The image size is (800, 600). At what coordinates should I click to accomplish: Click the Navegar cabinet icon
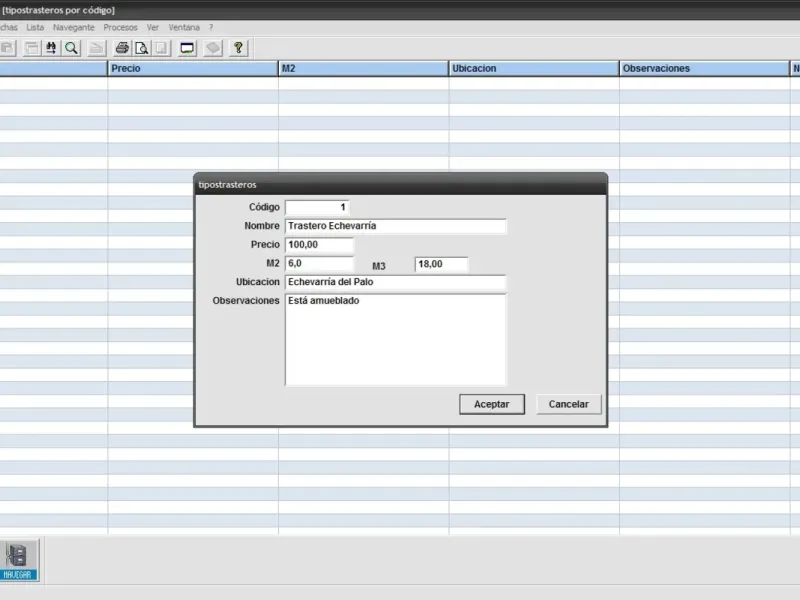click(x=18, y=560)
